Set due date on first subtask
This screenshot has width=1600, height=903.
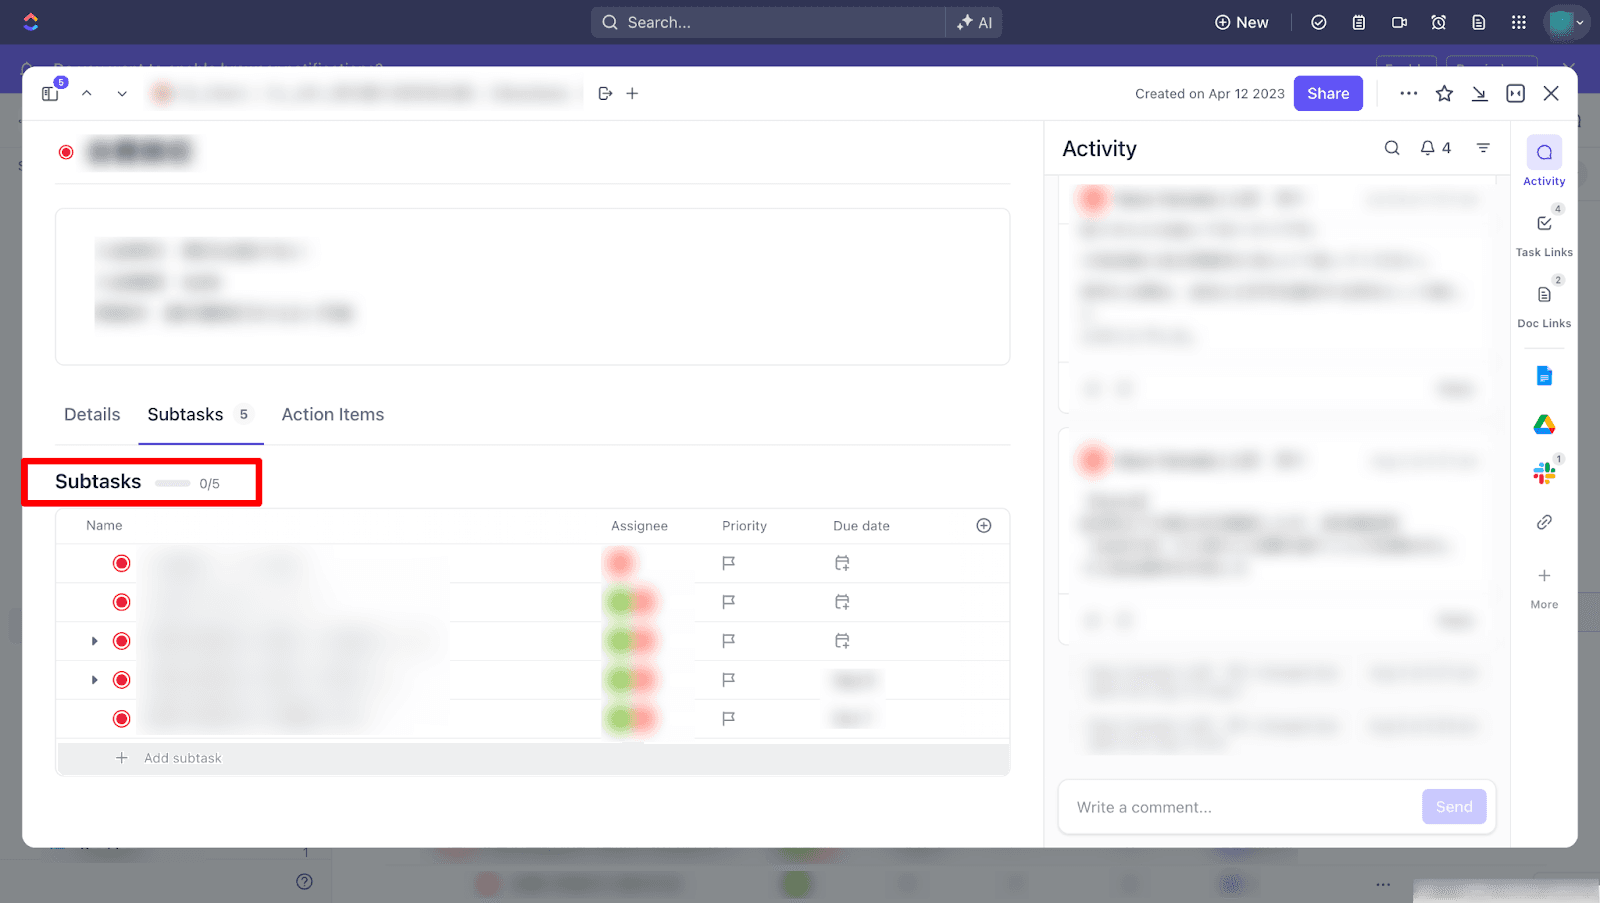[842, 563]
